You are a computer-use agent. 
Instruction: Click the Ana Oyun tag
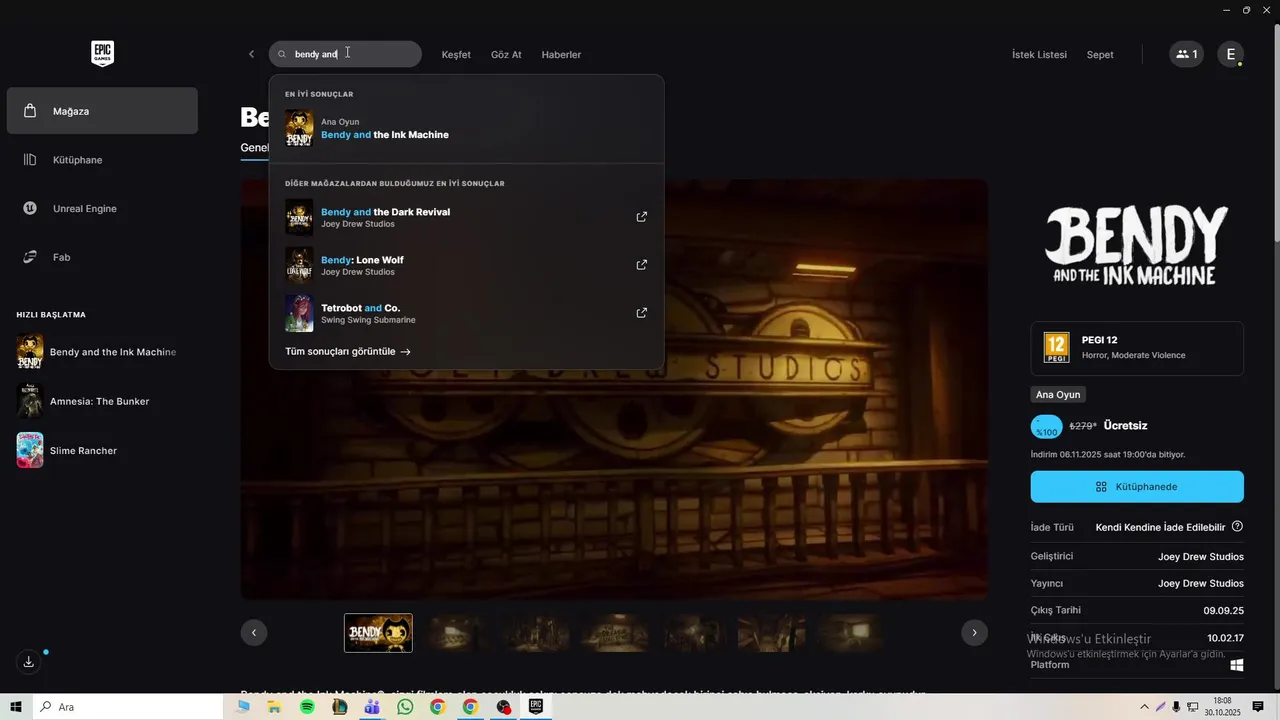pos(1058,395)
